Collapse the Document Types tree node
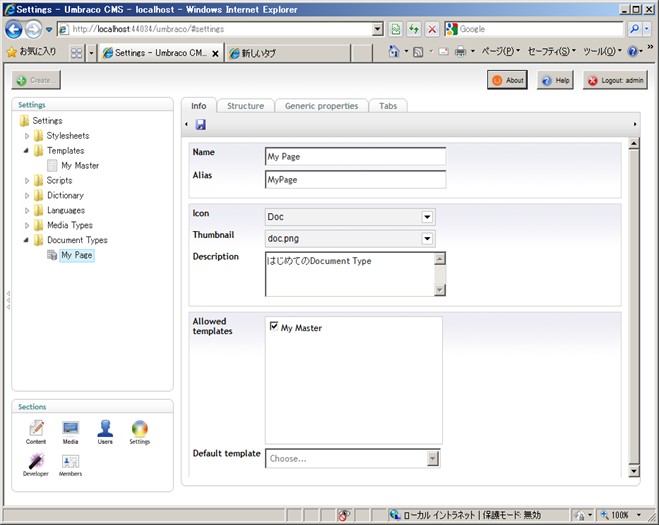The image size is (659, 525). pyautogui.click(x=26, y=240)
